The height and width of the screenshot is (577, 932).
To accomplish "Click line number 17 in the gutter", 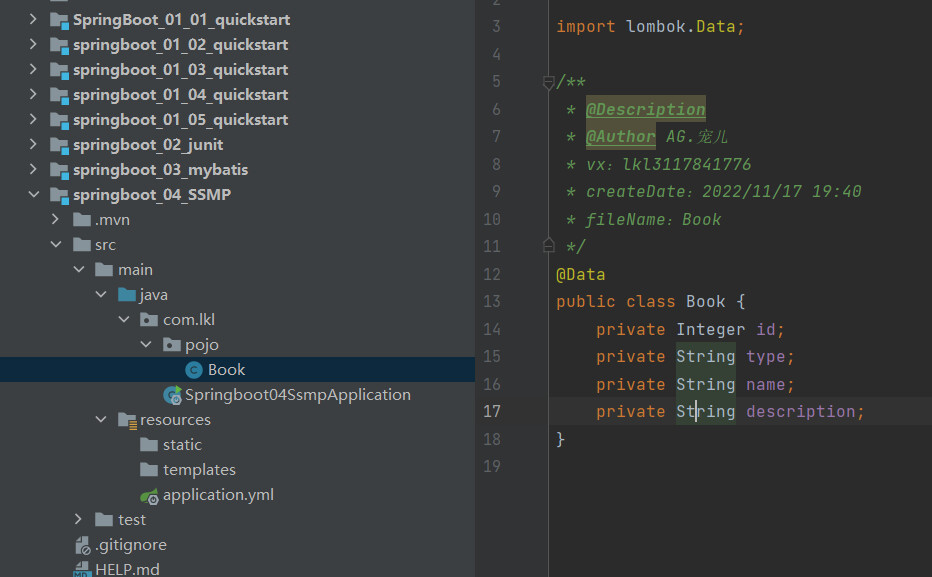I will (x=492, y=411).
